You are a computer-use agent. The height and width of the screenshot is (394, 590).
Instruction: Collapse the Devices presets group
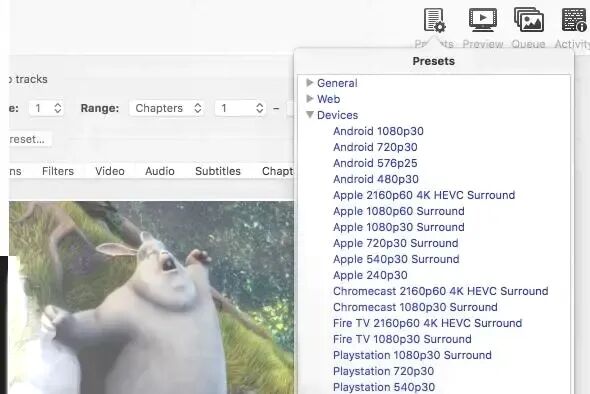(310, 115)
